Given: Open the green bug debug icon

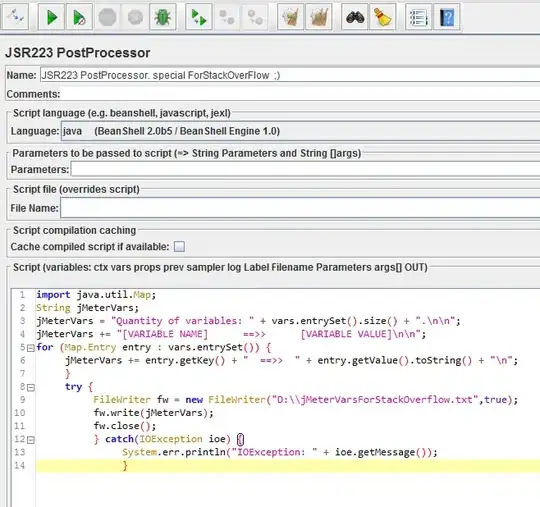Looking at the screenshot, I should [x=163, y=17].
